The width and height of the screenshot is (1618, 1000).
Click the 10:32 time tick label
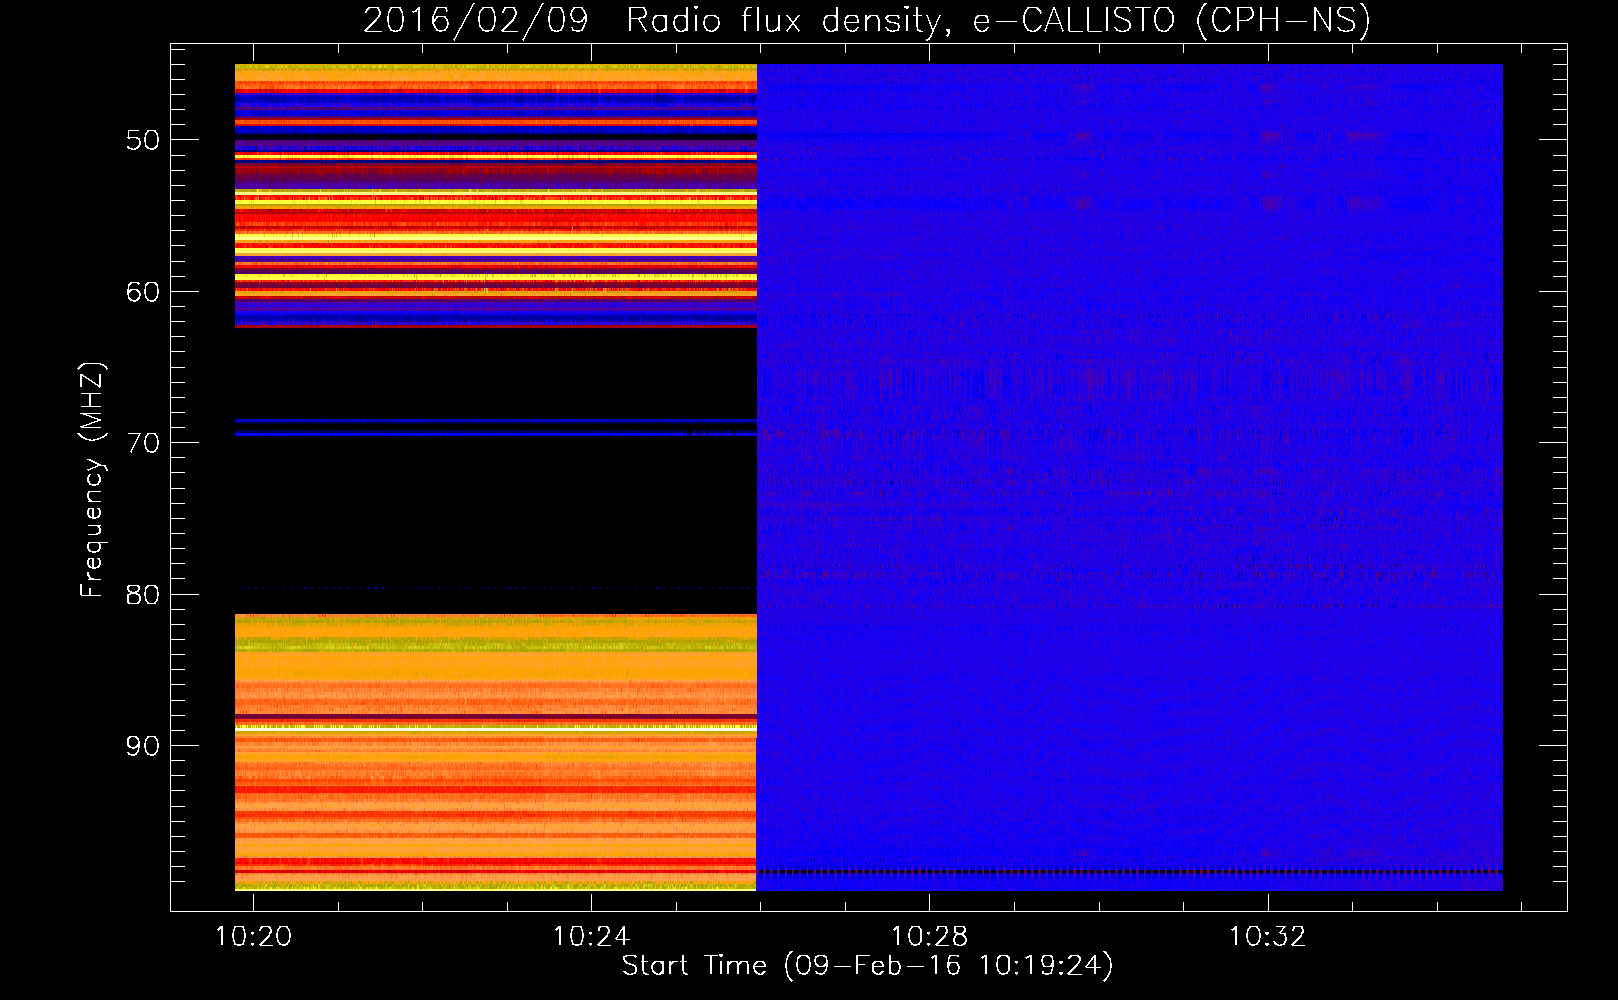coord(1267,936)
